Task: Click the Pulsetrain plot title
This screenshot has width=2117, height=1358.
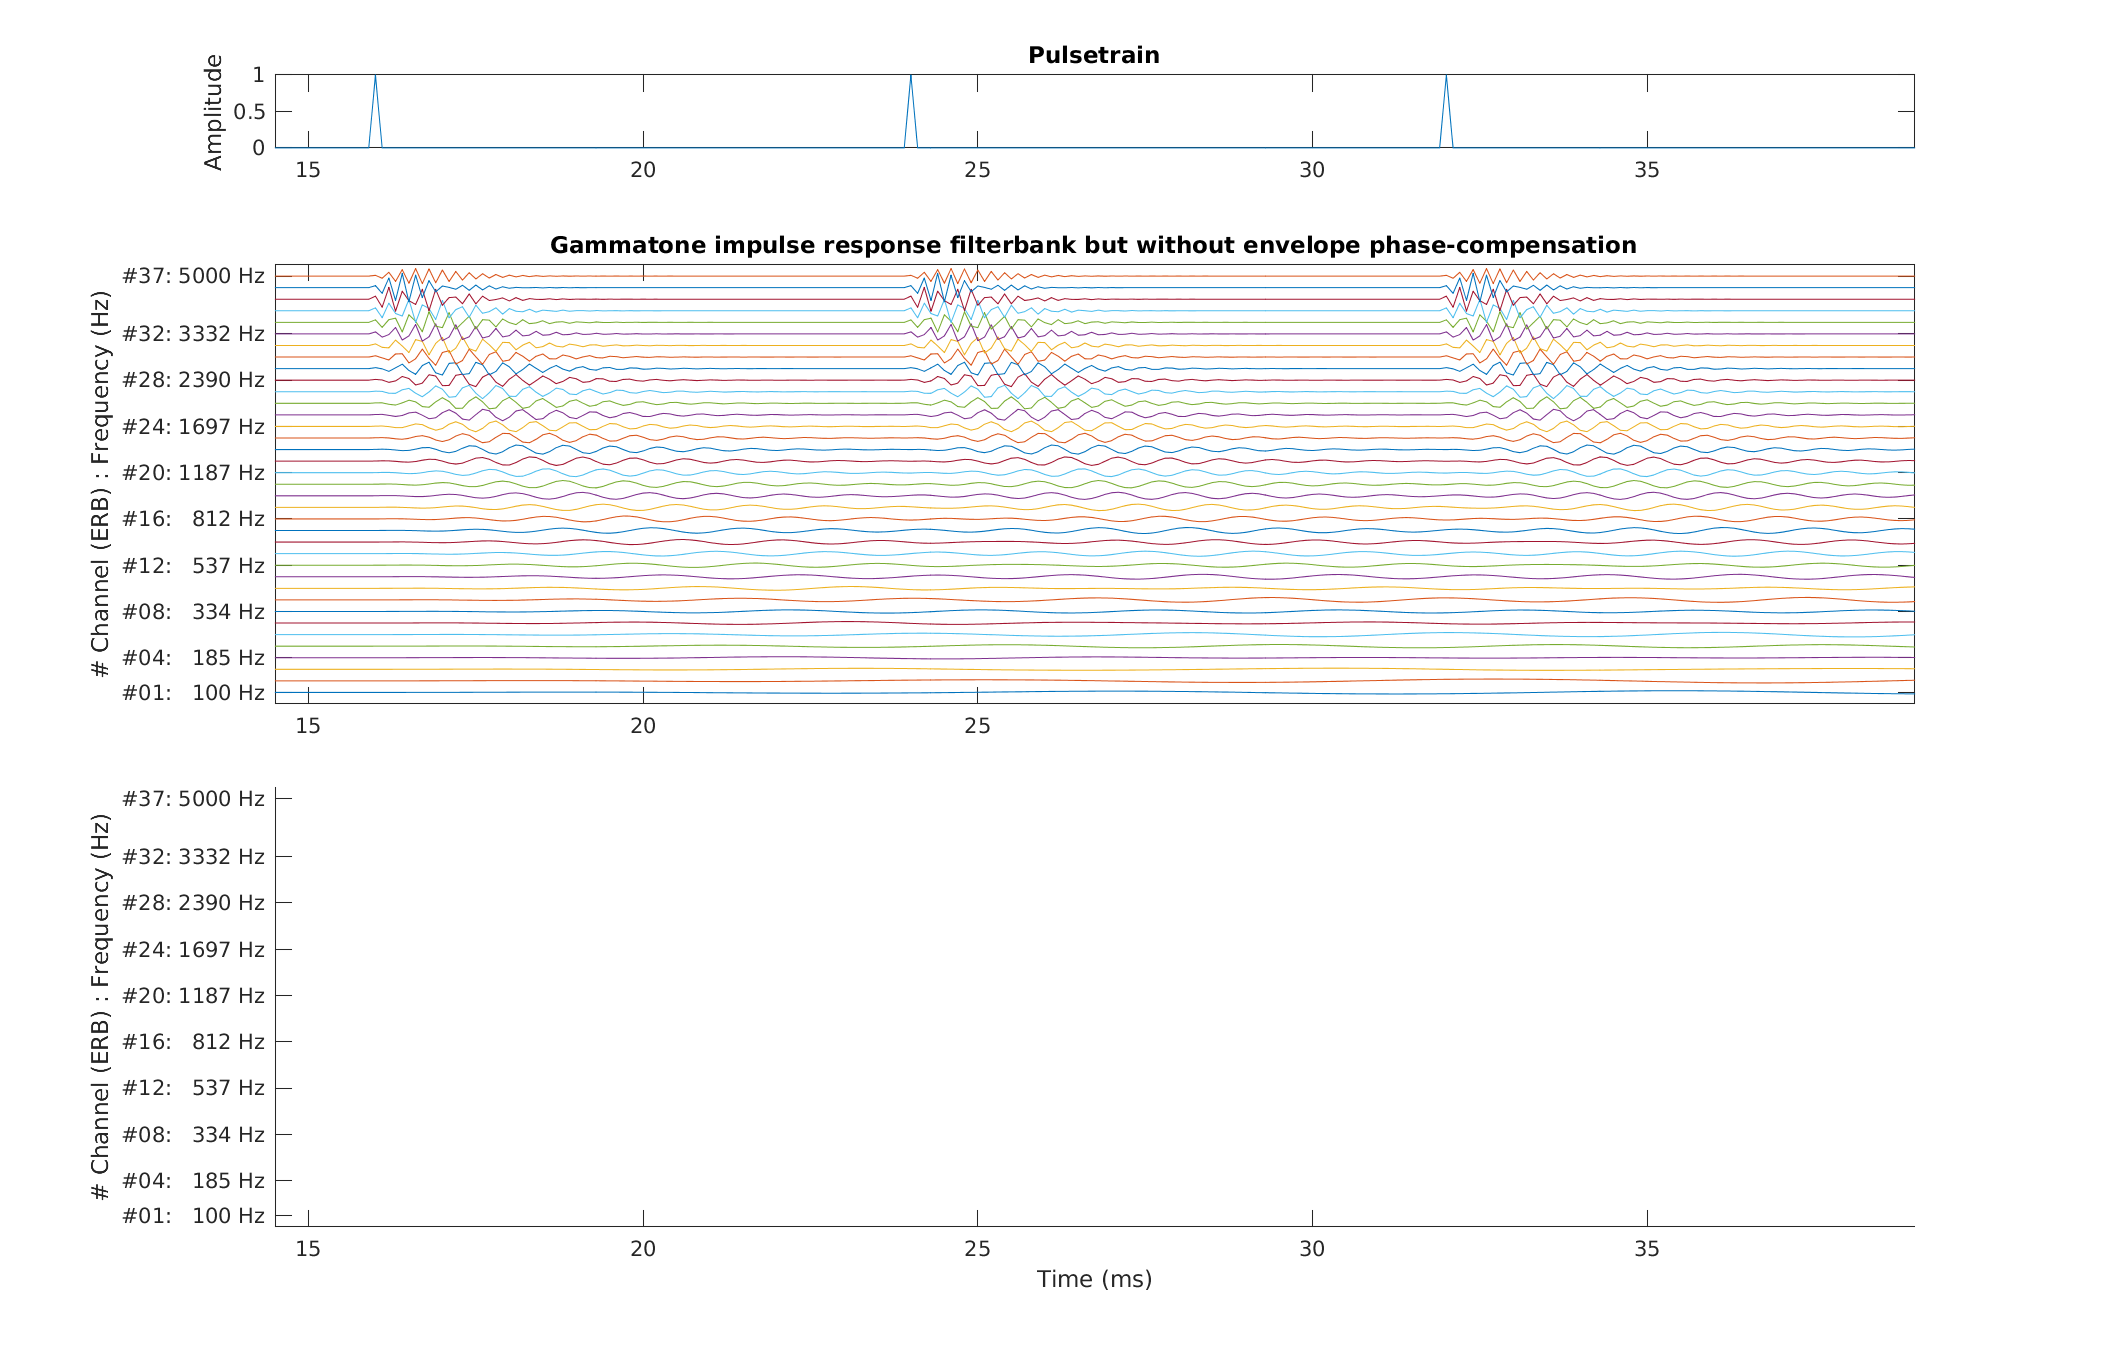Action: point(1093,56)
